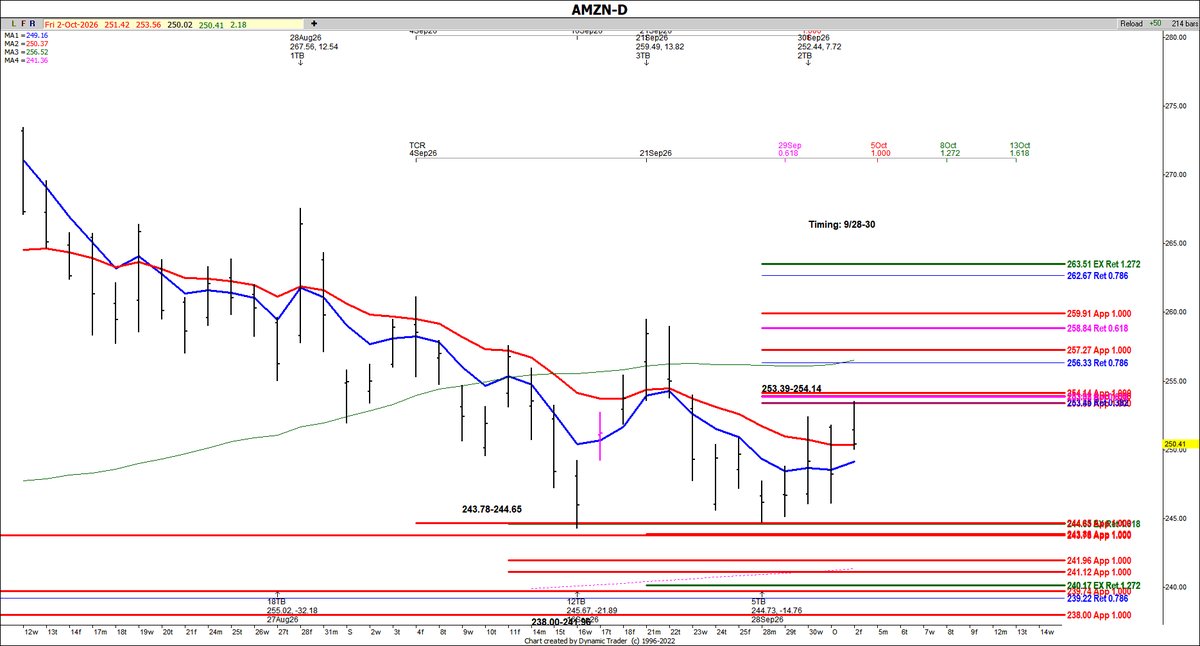Click the 259.91 App 1.000 label

(x=1098, y=312)
